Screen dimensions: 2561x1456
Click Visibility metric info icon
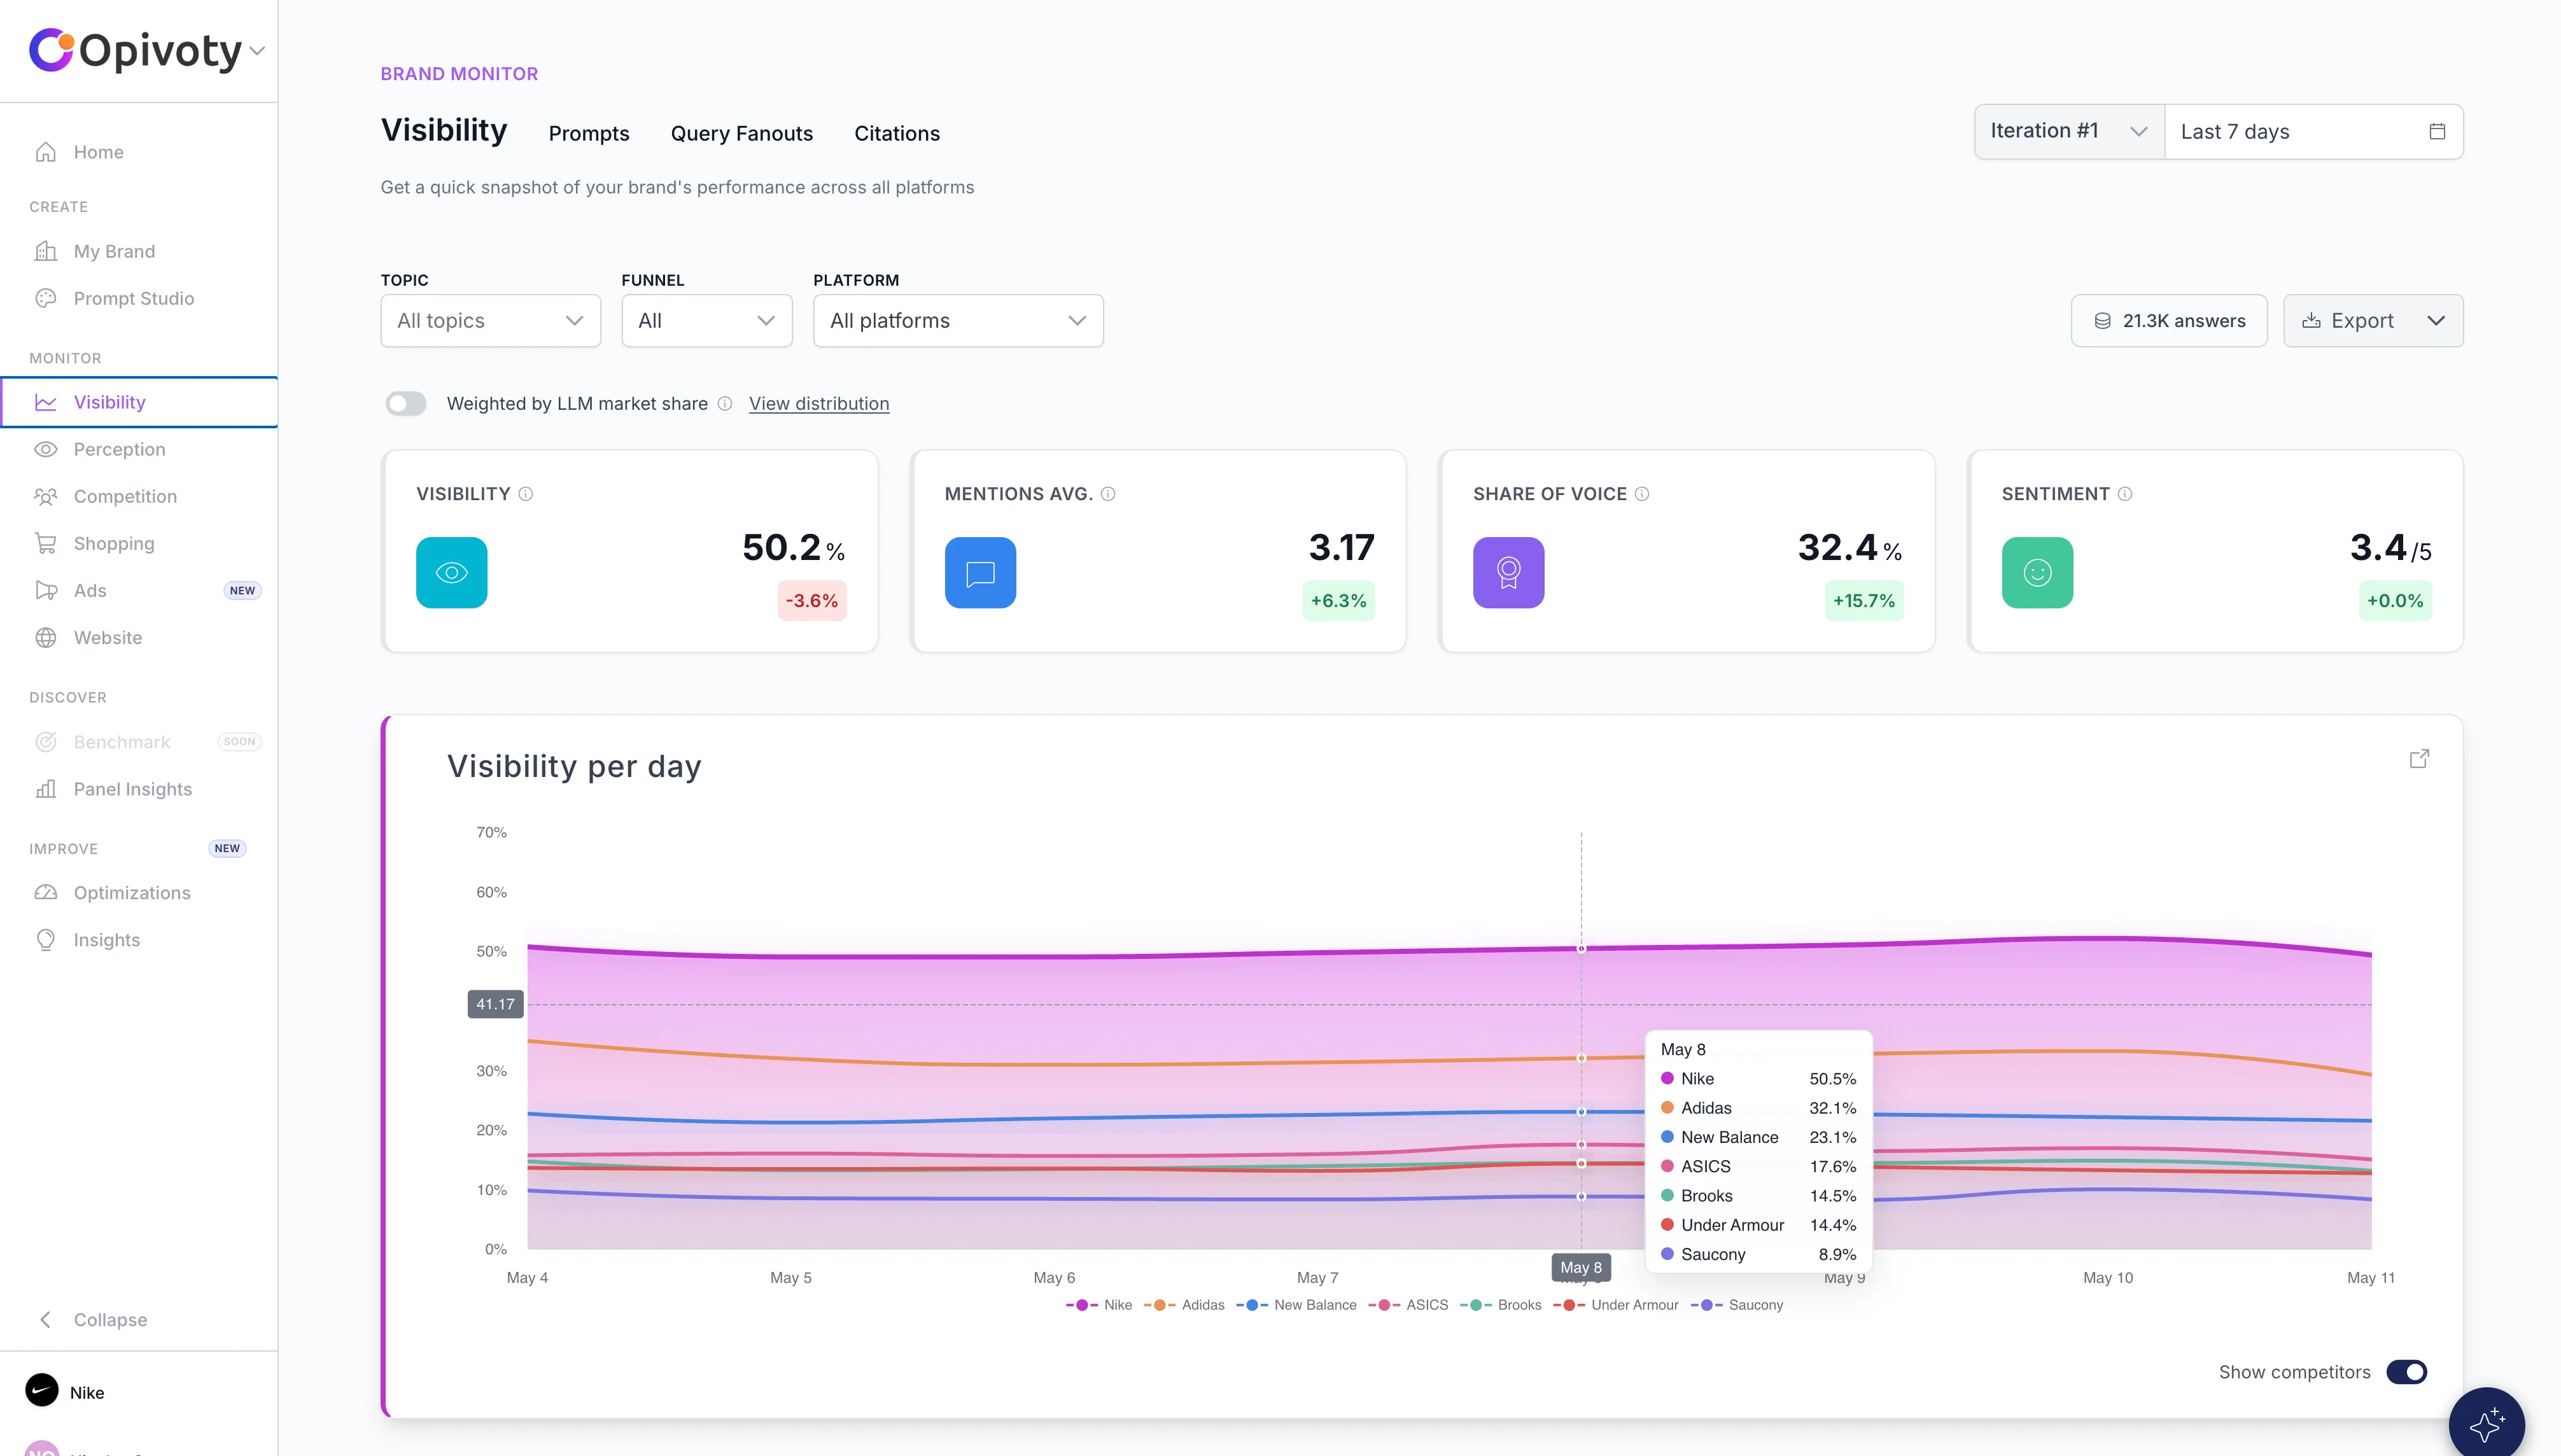coord(526,494)
